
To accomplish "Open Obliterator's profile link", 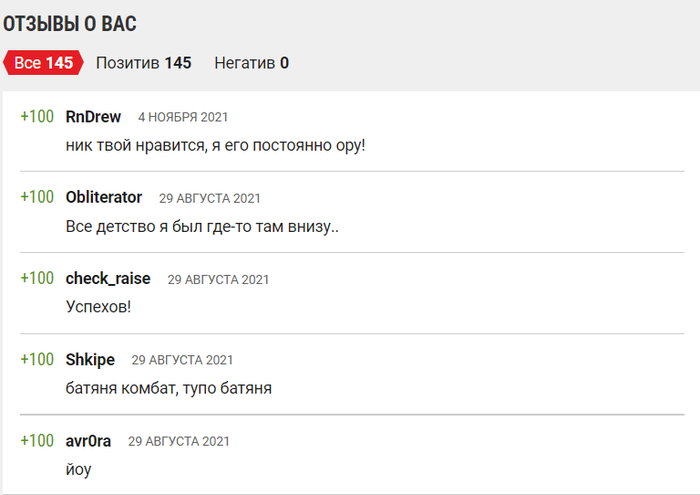I will point(104,197).
